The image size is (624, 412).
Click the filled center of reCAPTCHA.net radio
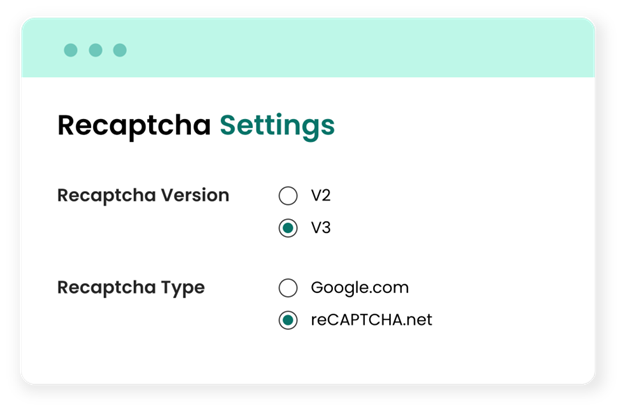[x=288, y=321]
